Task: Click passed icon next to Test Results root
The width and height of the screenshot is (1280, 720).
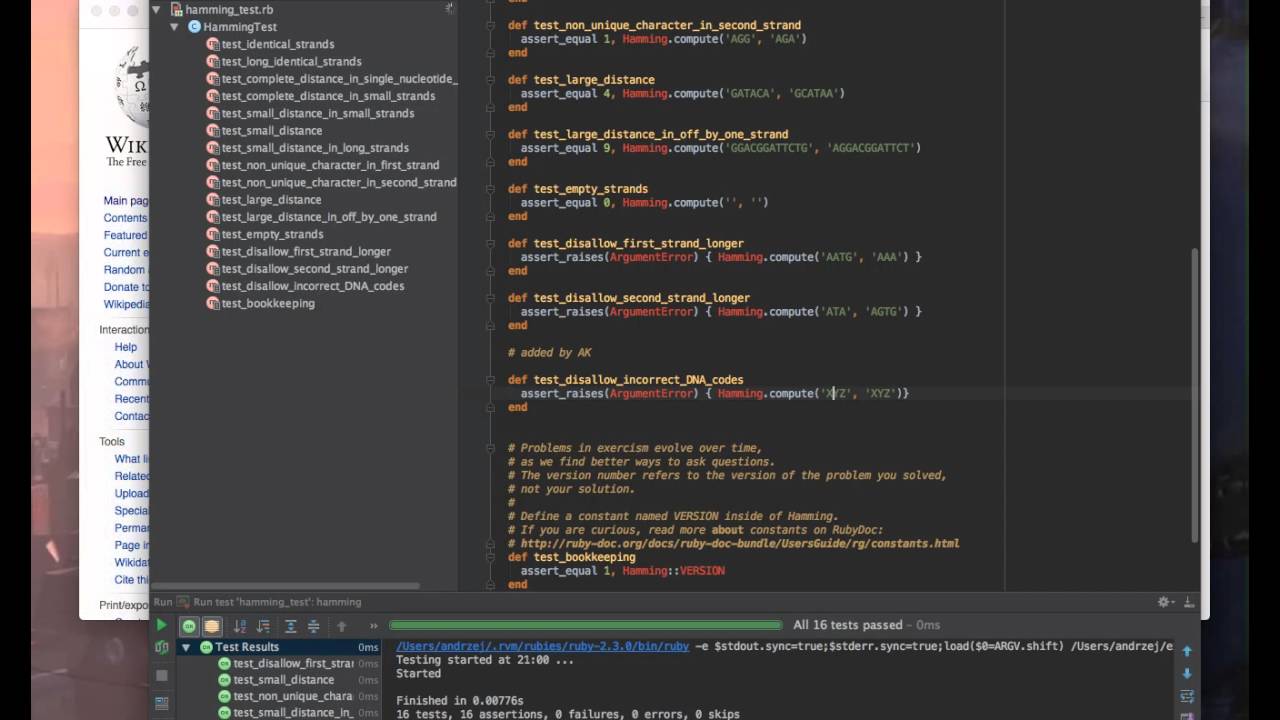Action: pos(206,647)
